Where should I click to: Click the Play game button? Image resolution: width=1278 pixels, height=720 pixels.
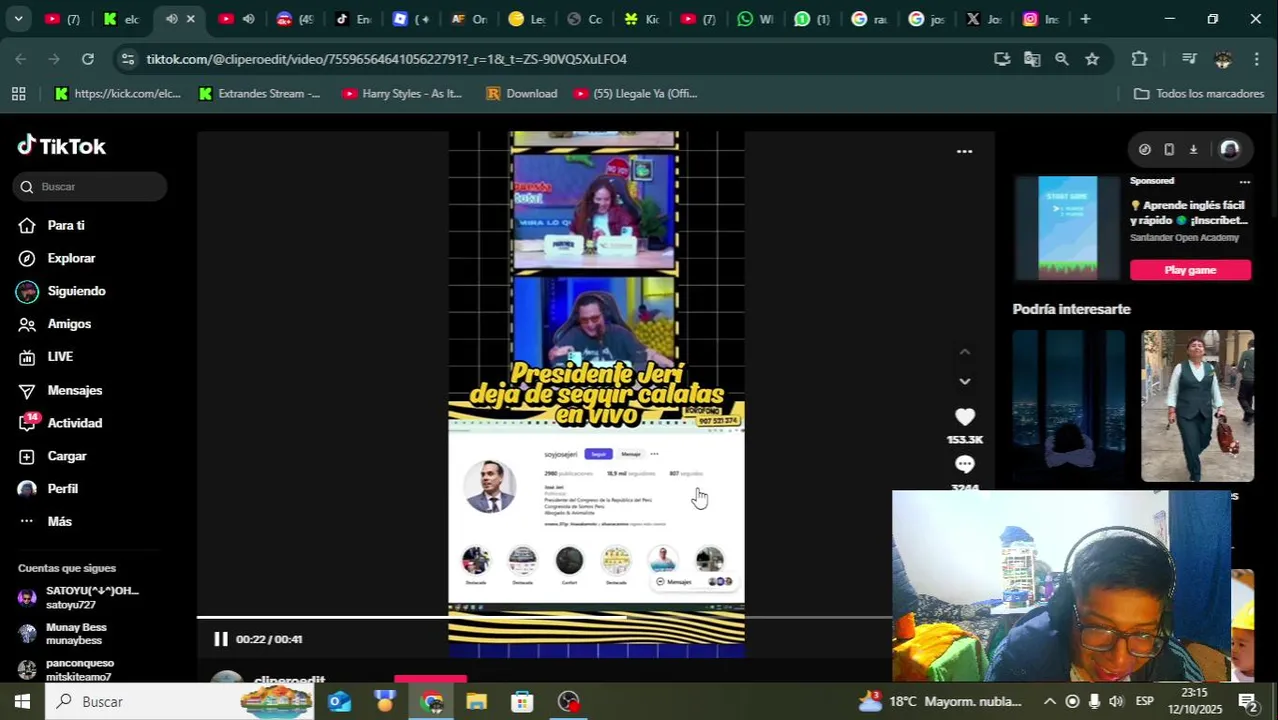pos(1190,270)
